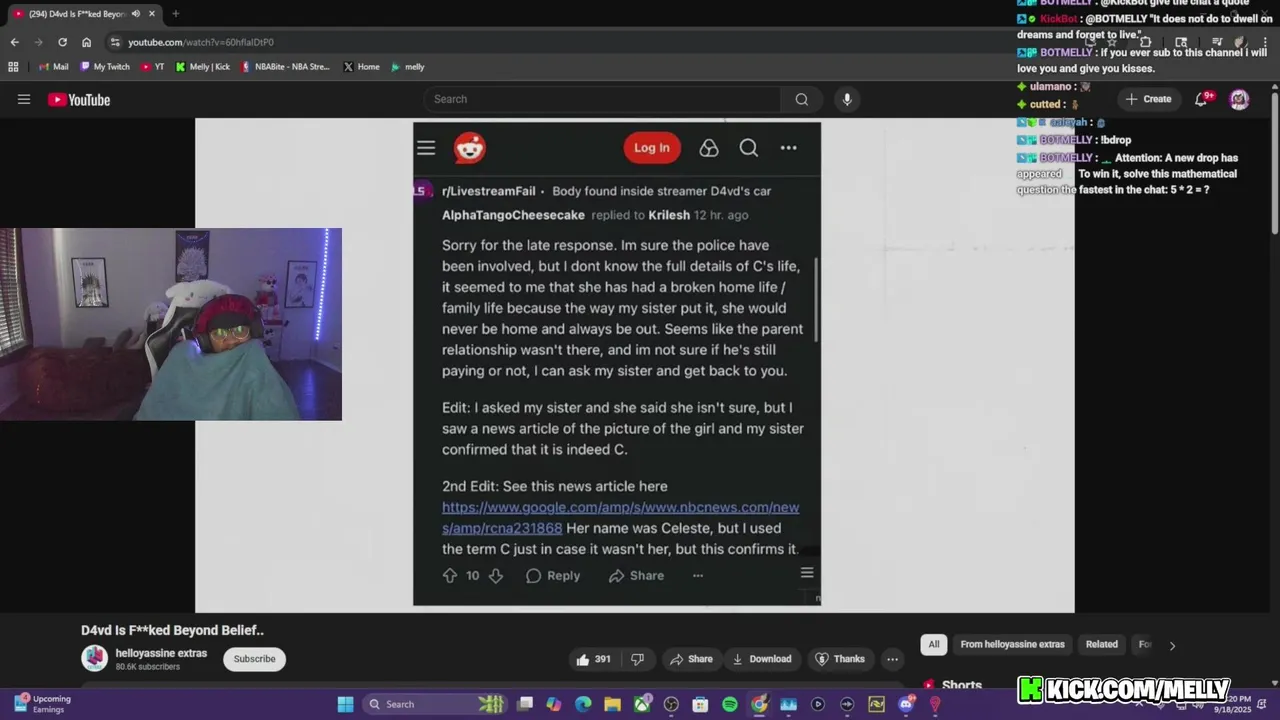Open the nbcnews.com article link
Image resolution: width=1280 pixels, height=720 pixels.
click(x=620, y=518)
